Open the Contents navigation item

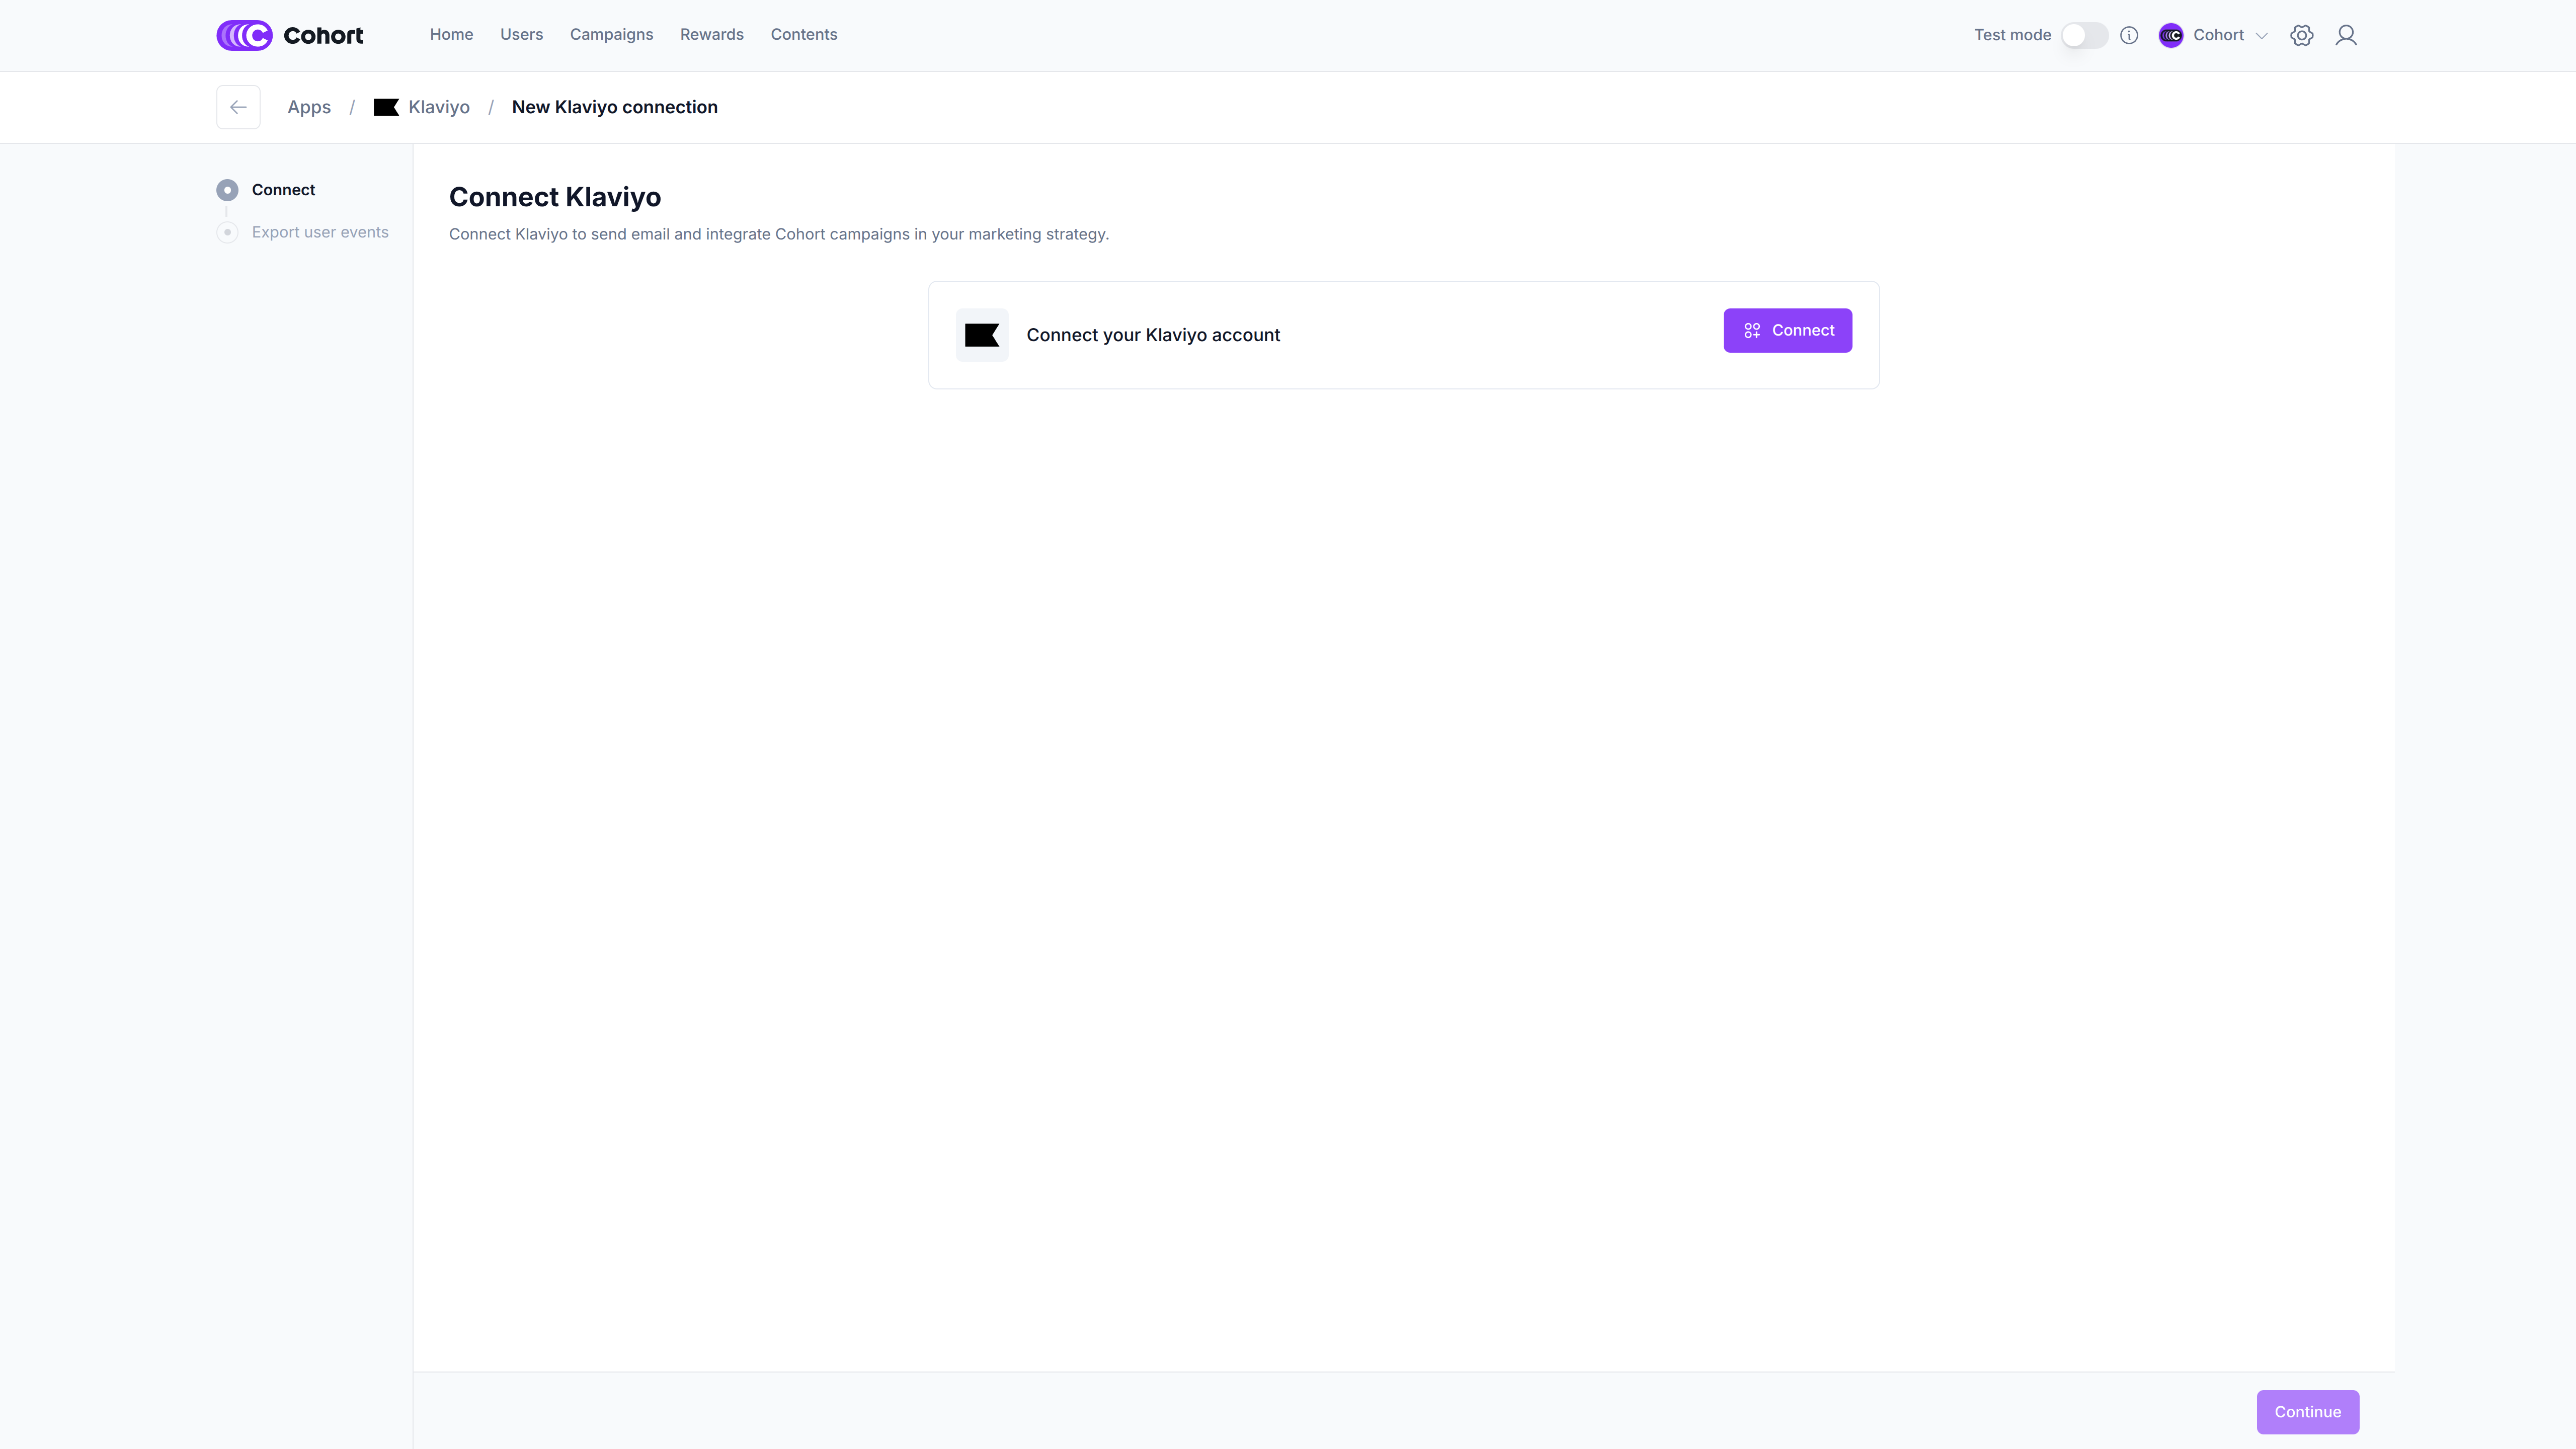pyautogui.click(x=803, y=34)
